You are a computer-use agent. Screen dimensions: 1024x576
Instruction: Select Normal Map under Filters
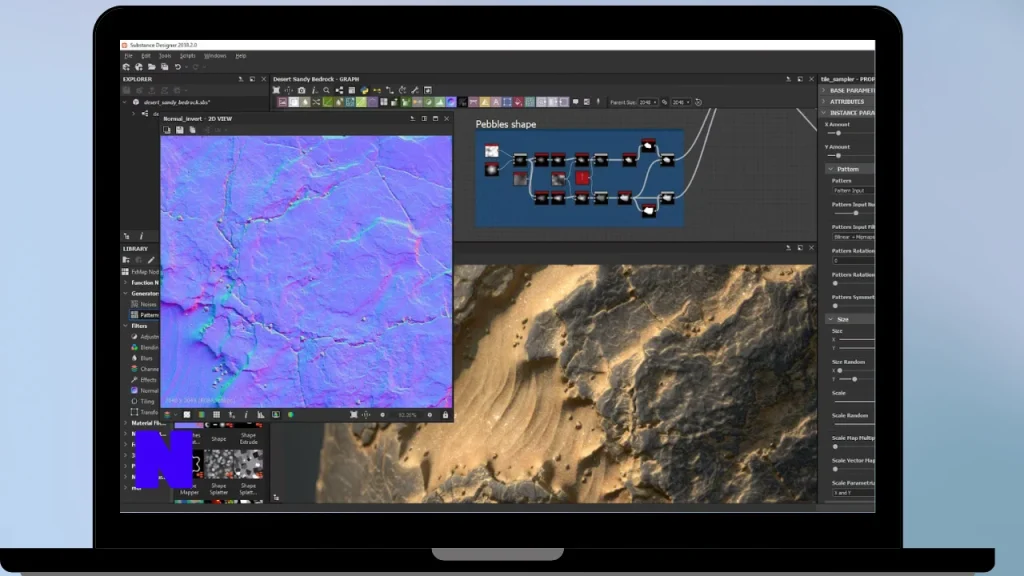coord(145,391)
